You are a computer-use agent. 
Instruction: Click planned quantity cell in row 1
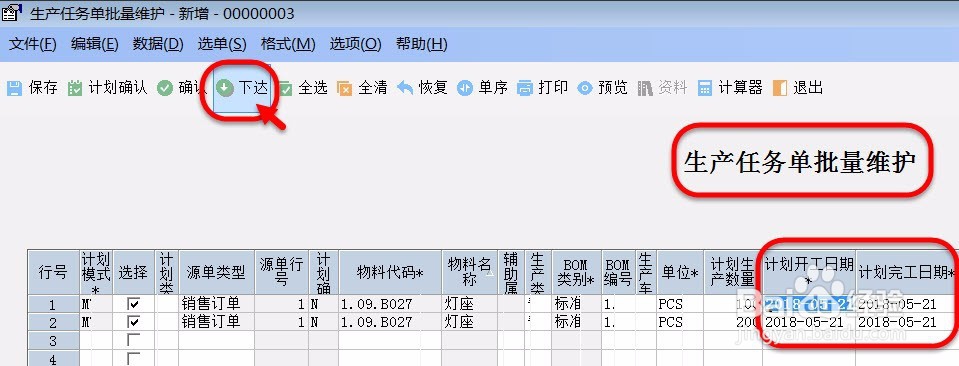[733, 304]
